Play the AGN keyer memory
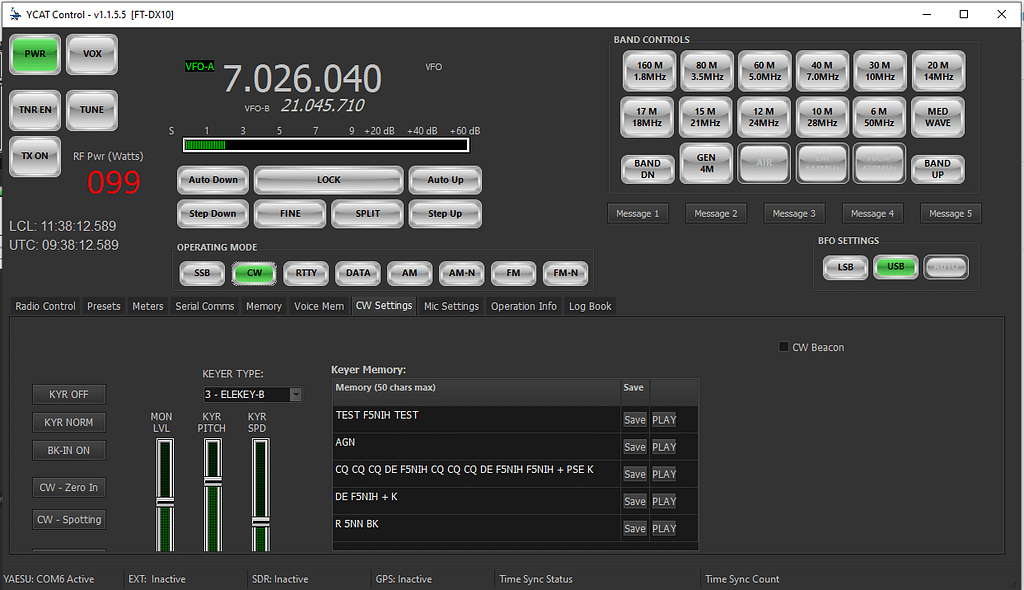1024x590 pixels. (x=664, y=447)
